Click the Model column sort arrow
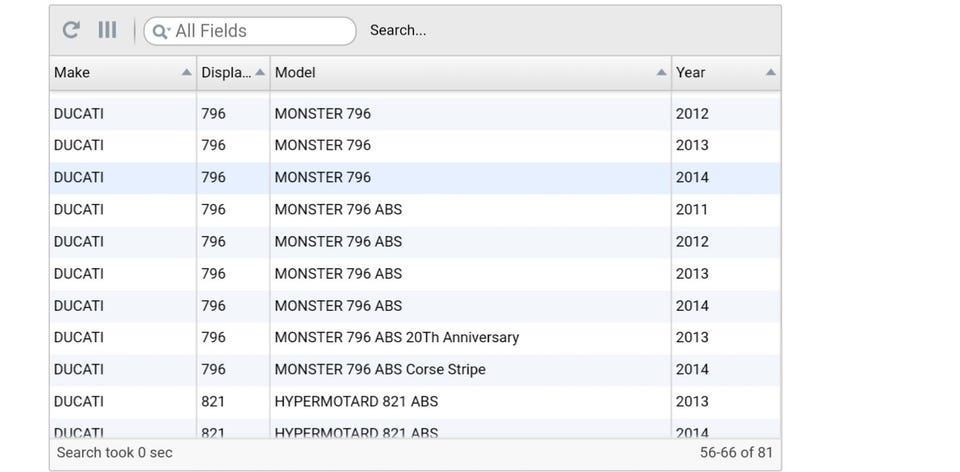 (x=661, y=73)
